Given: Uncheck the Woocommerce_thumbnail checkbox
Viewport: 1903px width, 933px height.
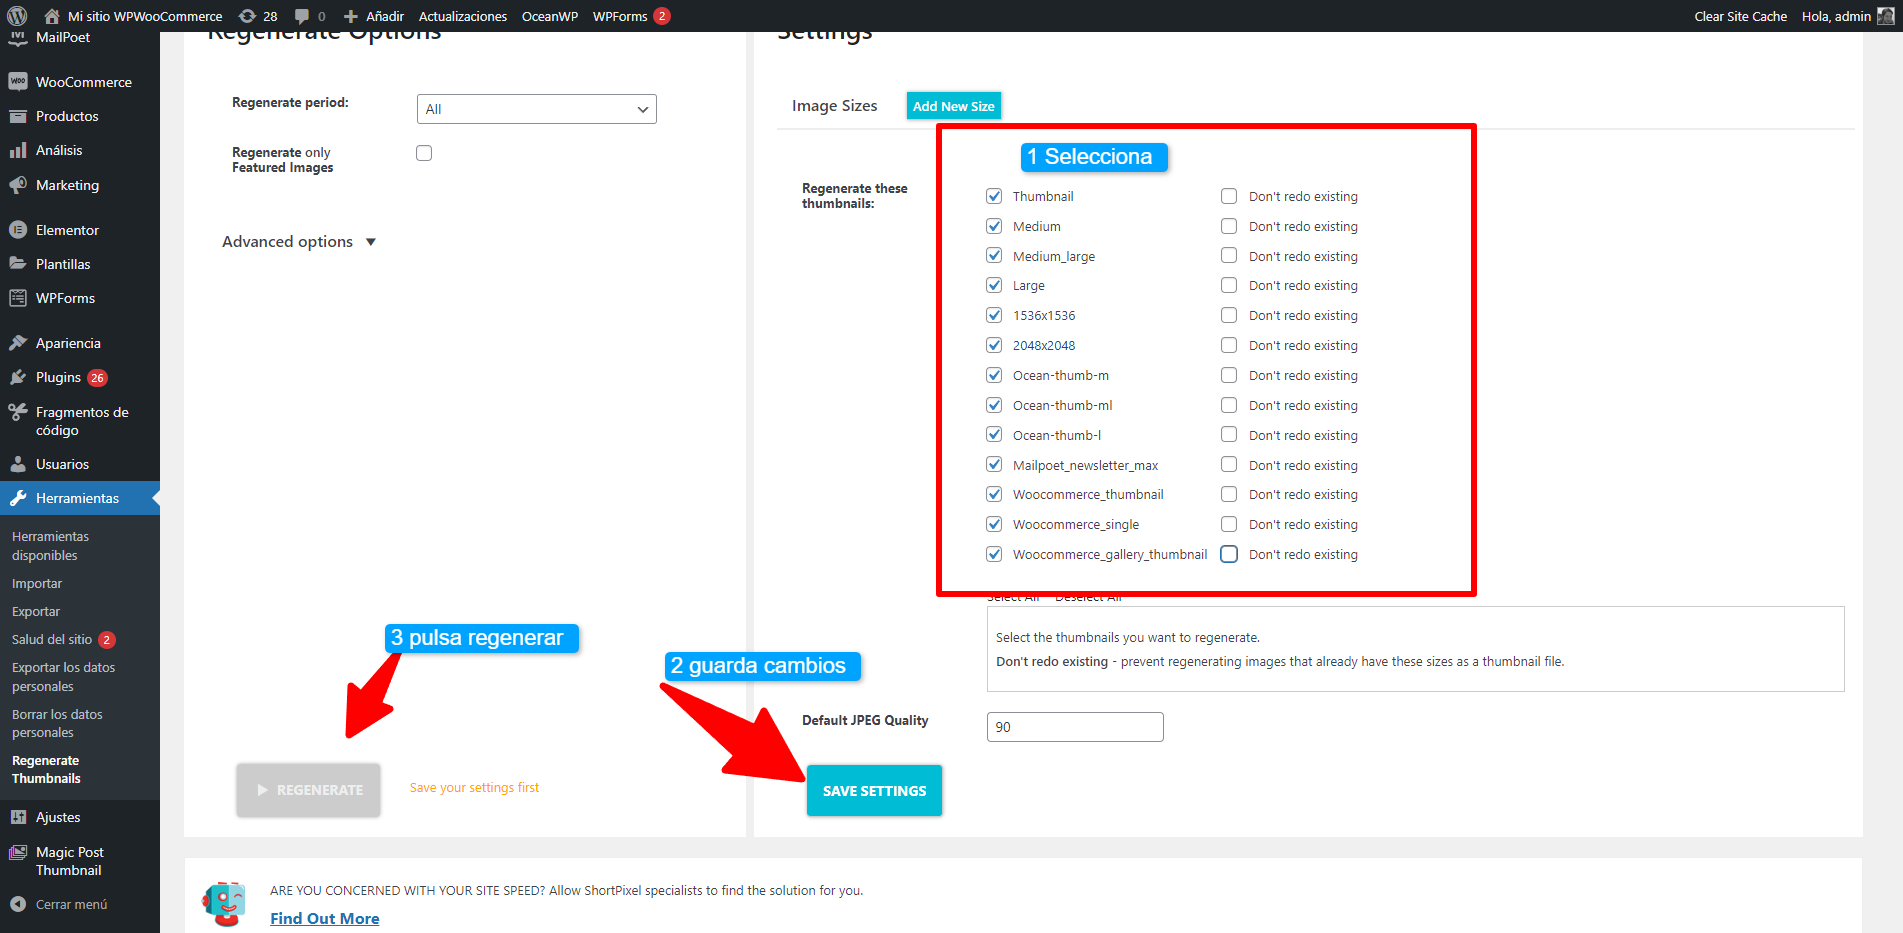Looking at the screenshot, I should [x=994, y=494].
